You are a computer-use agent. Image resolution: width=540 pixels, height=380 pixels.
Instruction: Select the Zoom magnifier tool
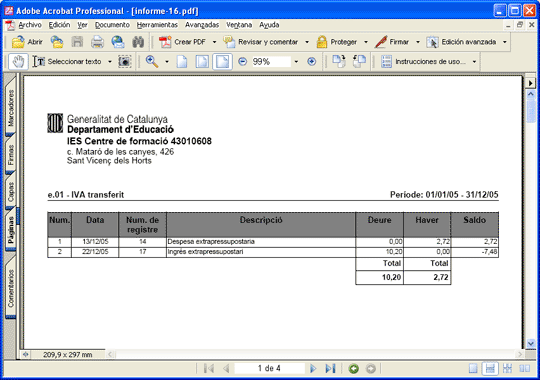point(152,62)
